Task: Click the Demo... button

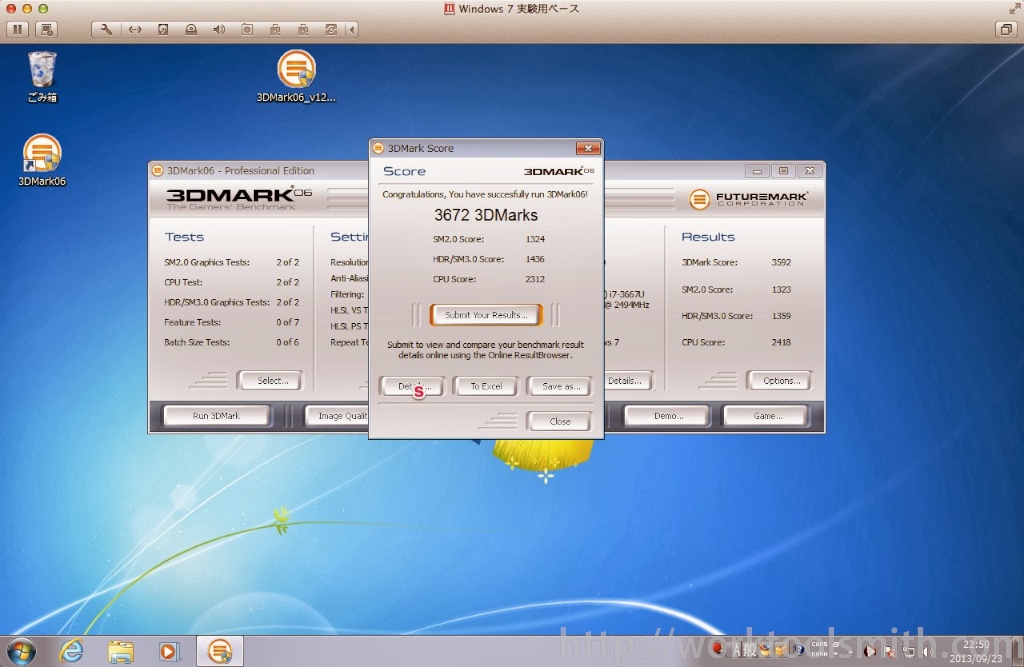Action: click(667, 415)
